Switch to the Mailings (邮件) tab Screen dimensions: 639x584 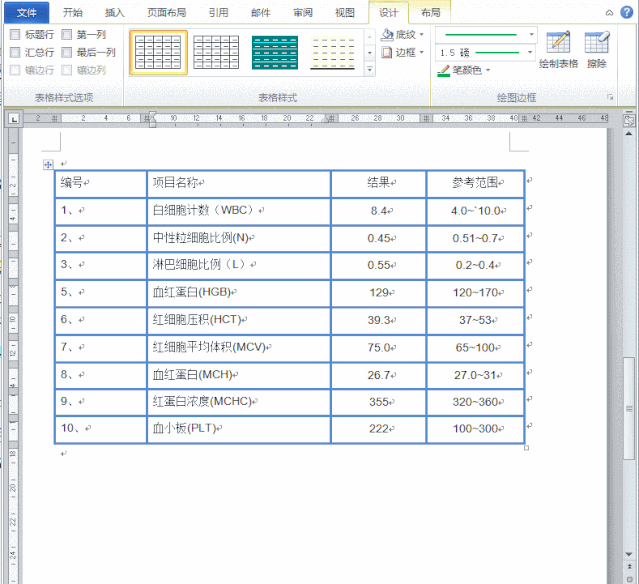click(261, 13)
